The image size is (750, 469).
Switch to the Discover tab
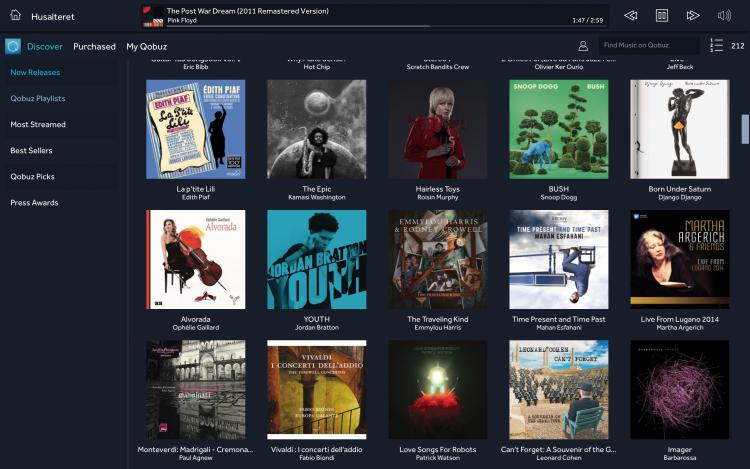click(x=44, y=46)
